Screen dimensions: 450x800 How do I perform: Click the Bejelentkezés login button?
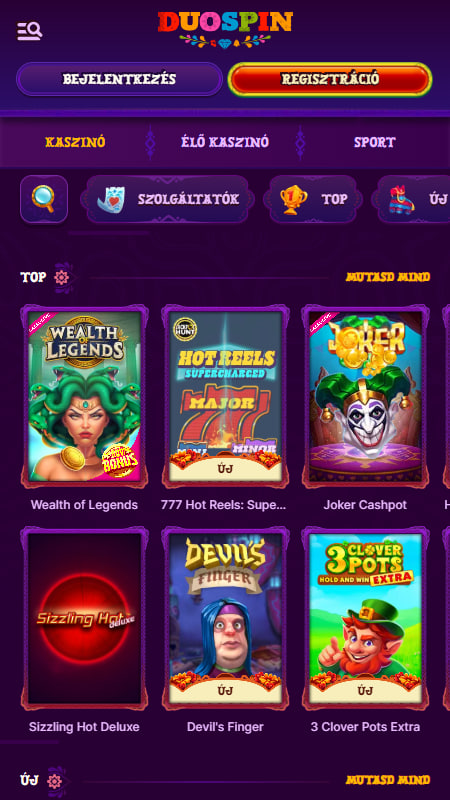click(x=119, y=79)
